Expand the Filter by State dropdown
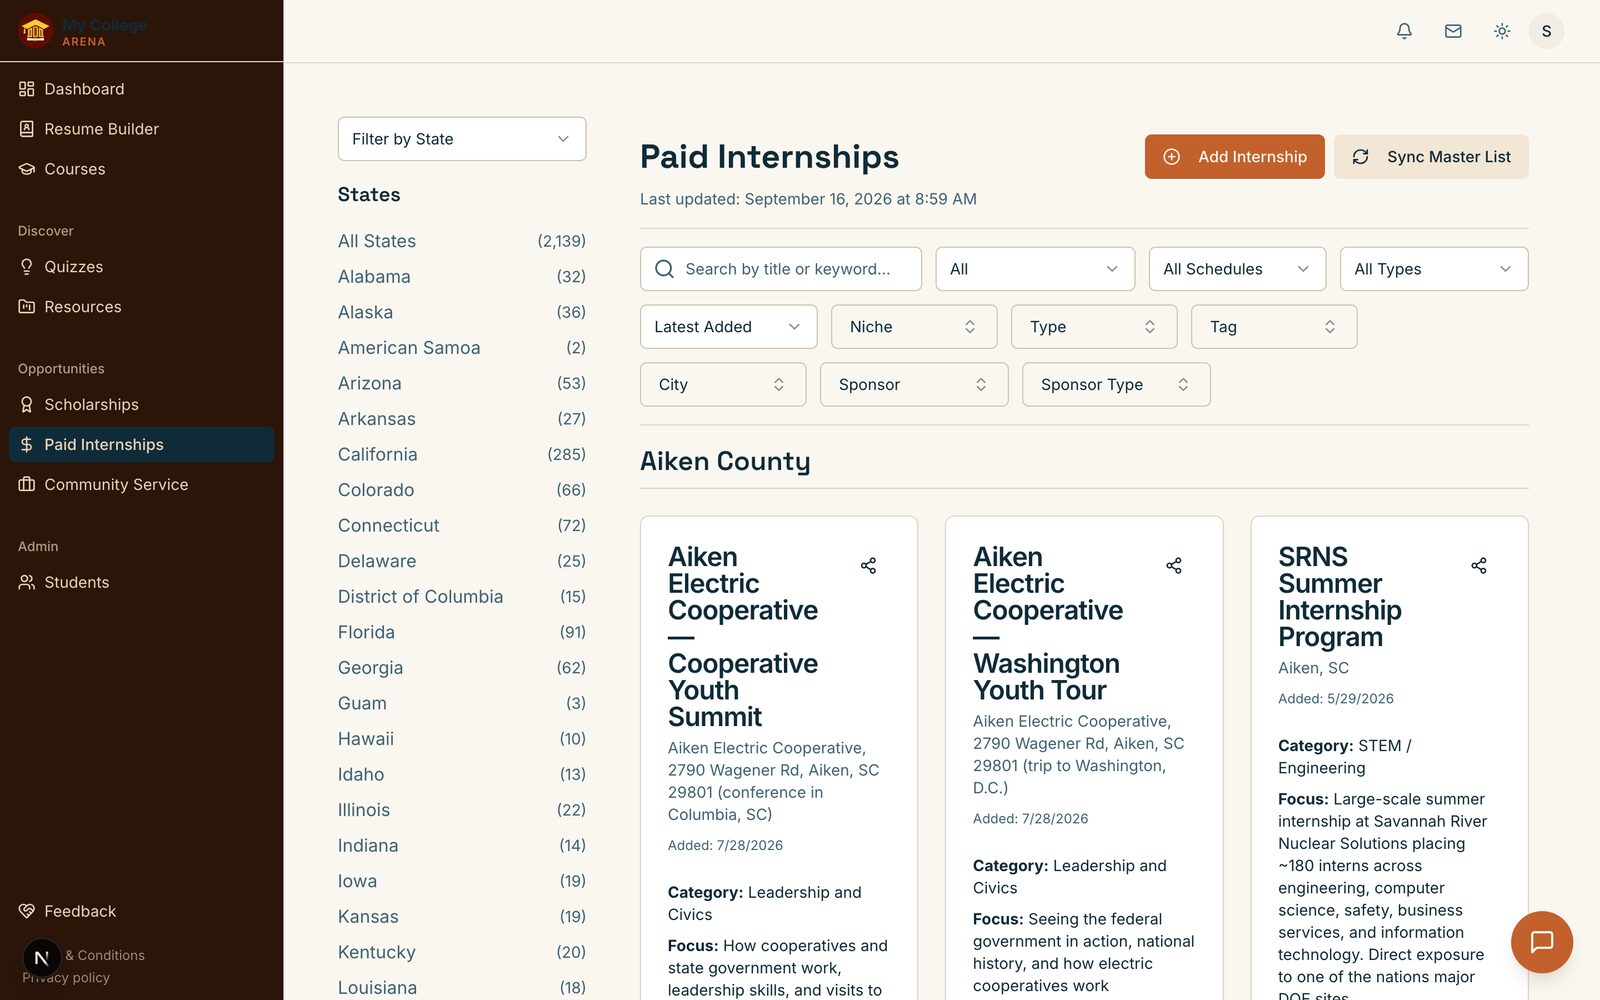Image resolution: width=1600 pixels, height=1000 pixels. pos(462,139)
